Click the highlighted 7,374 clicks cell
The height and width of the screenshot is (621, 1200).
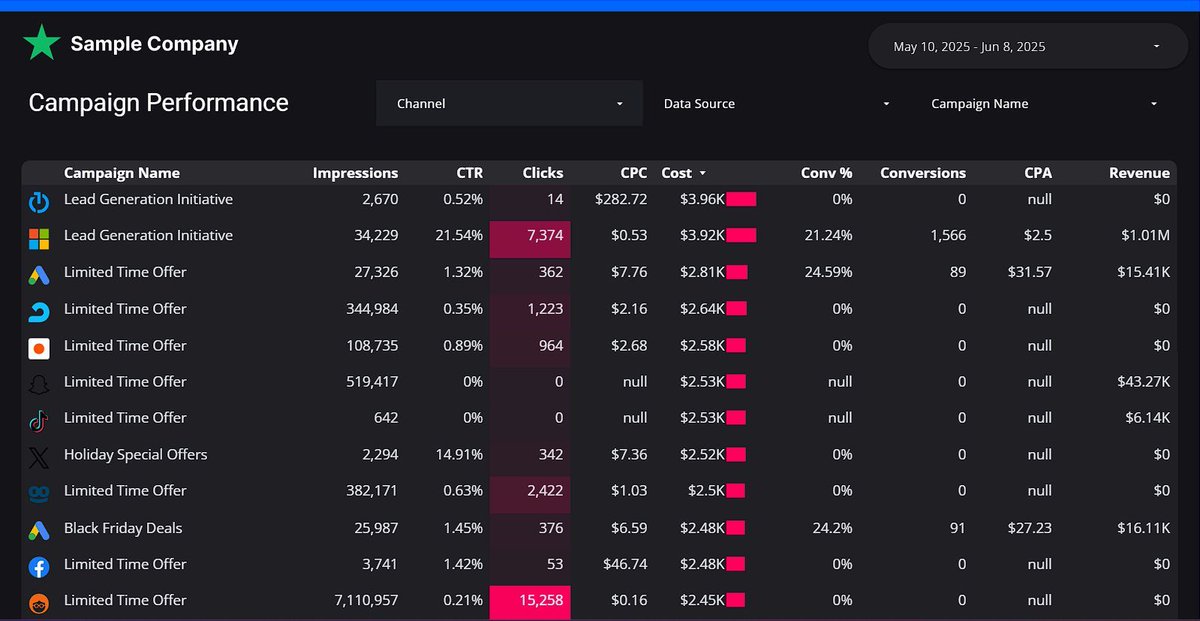[530, 239]
